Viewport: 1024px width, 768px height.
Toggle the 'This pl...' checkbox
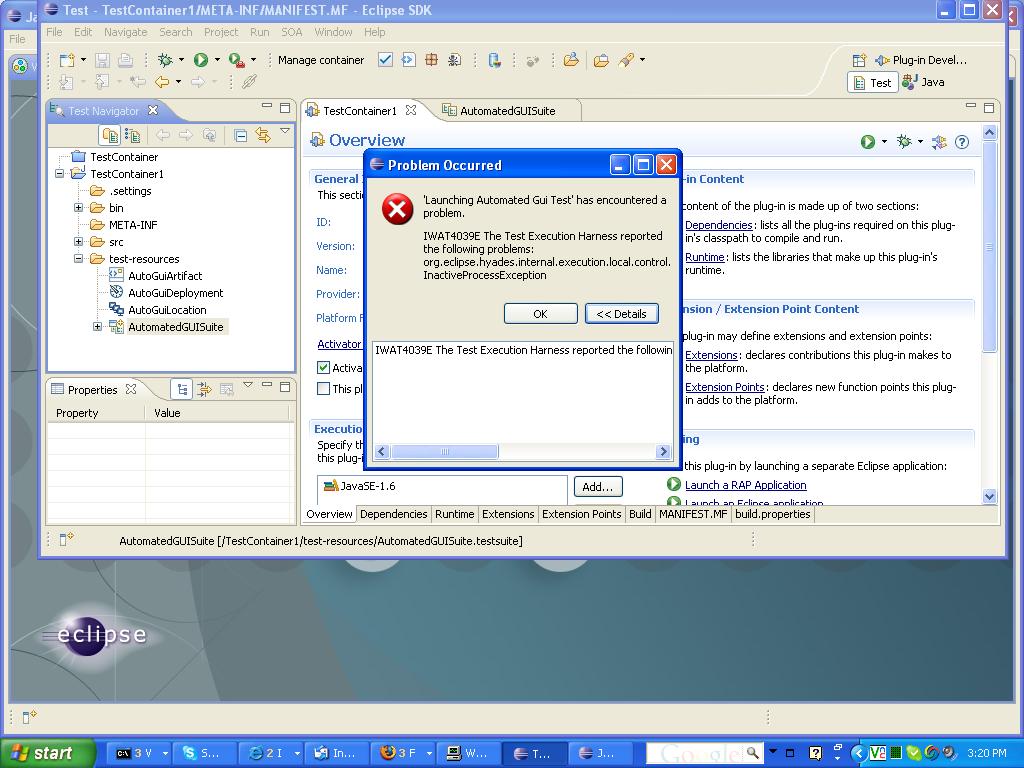323,389
